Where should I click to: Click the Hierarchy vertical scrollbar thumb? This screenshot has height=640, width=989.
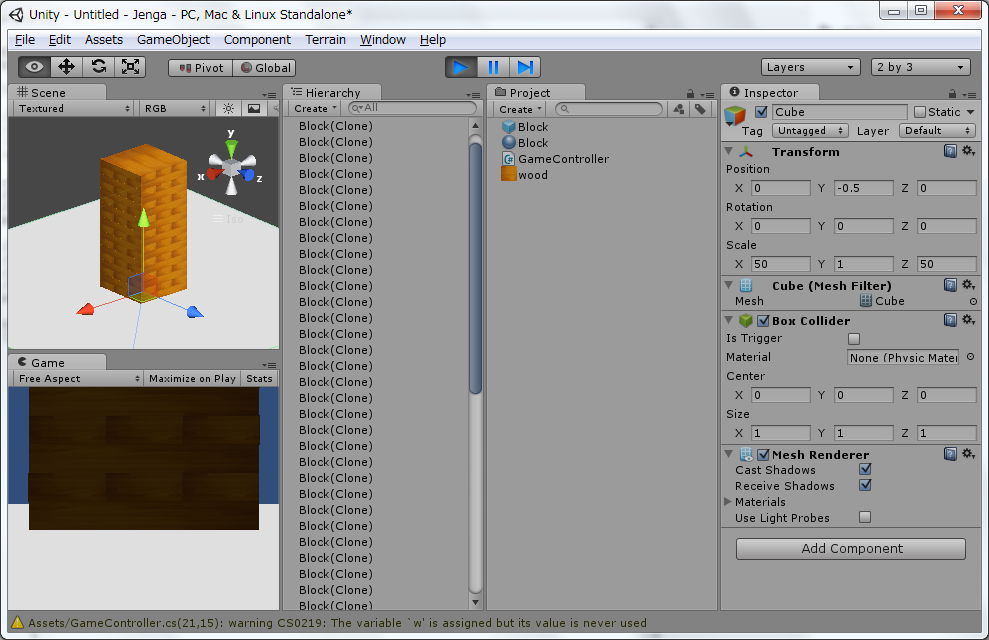(476, 268)
